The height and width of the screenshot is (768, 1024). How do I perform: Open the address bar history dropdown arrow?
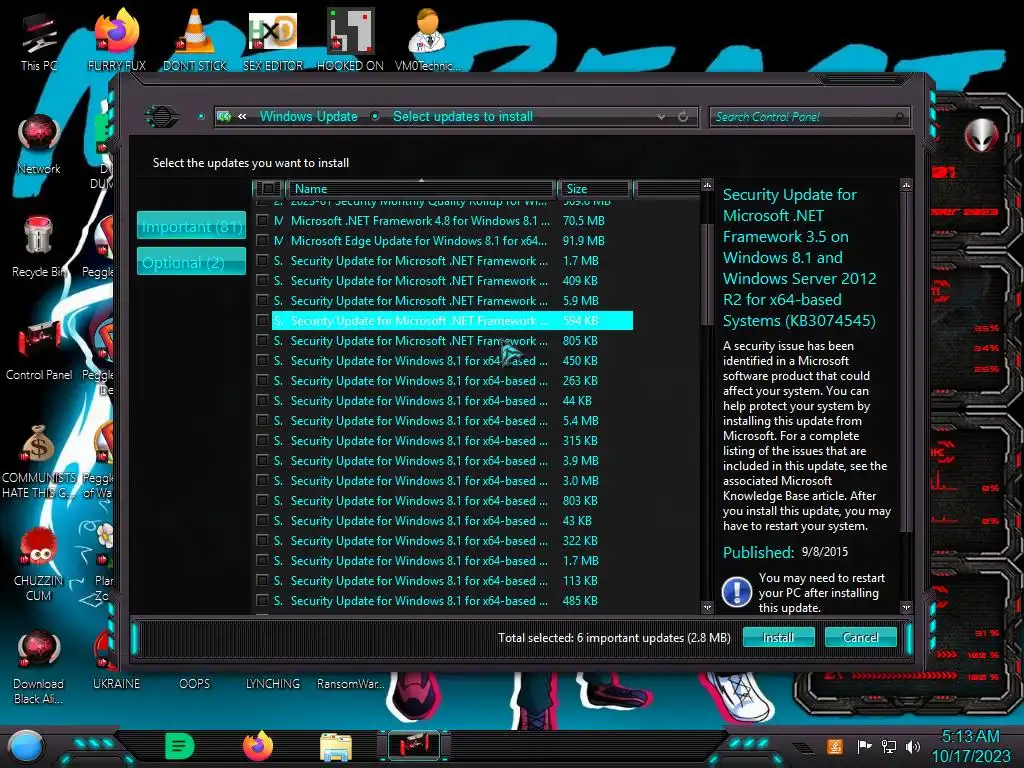coord(662,117)
